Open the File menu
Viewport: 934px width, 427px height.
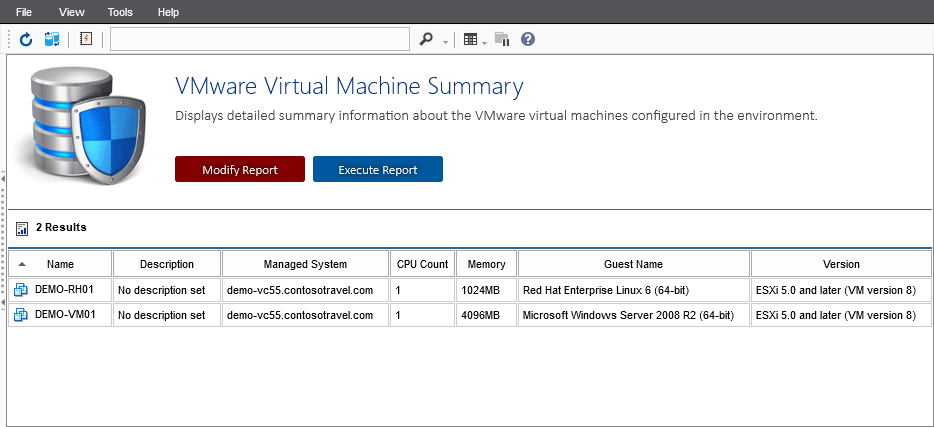coord(24,12)
